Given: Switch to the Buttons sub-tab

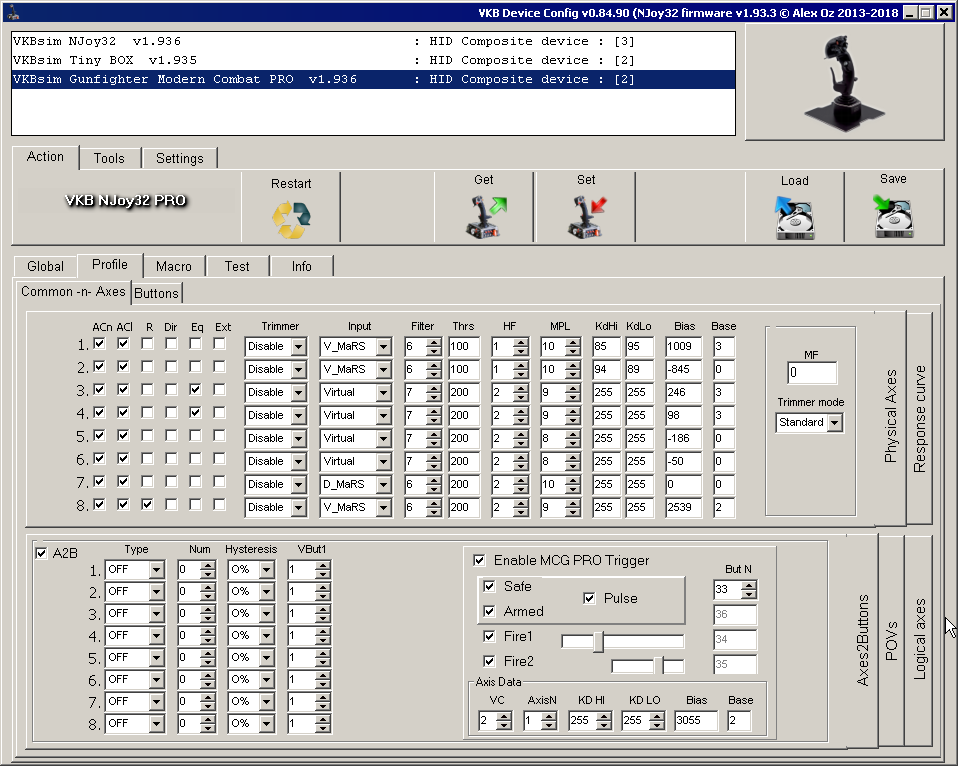Looking at the screenshot, I should [156, 293].
